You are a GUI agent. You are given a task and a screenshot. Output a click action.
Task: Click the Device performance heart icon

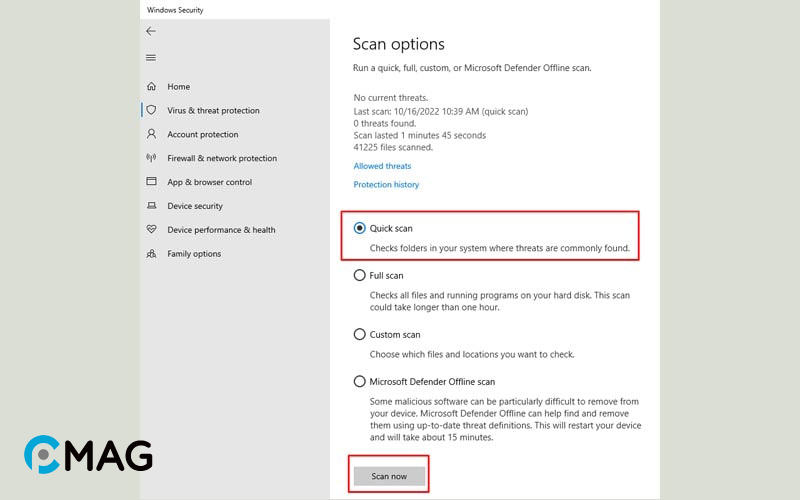tap(152, 229)
